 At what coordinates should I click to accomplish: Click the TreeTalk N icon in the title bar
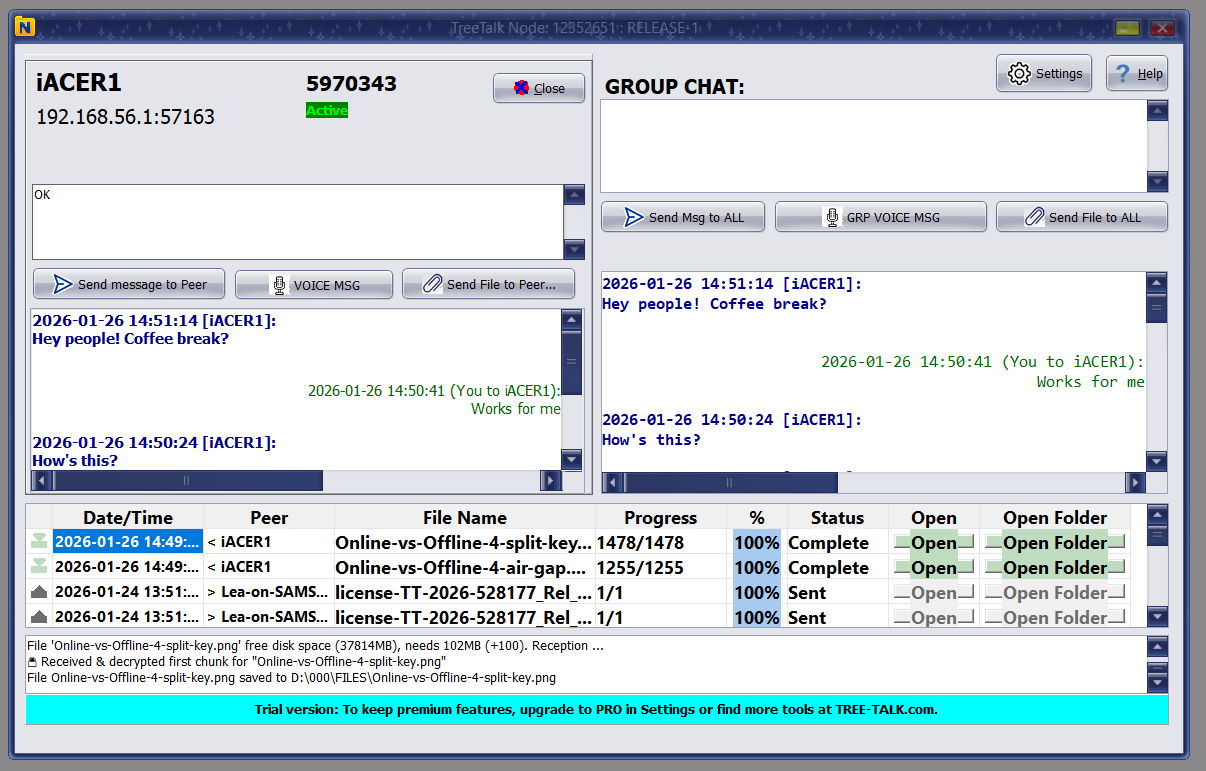pyautogui.click(x=25, y=28)
